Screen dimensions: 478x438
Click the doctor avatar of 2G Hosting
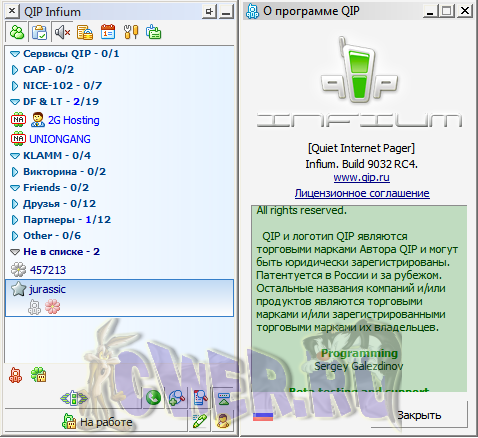pyautogui.click(x=38, y=120)
